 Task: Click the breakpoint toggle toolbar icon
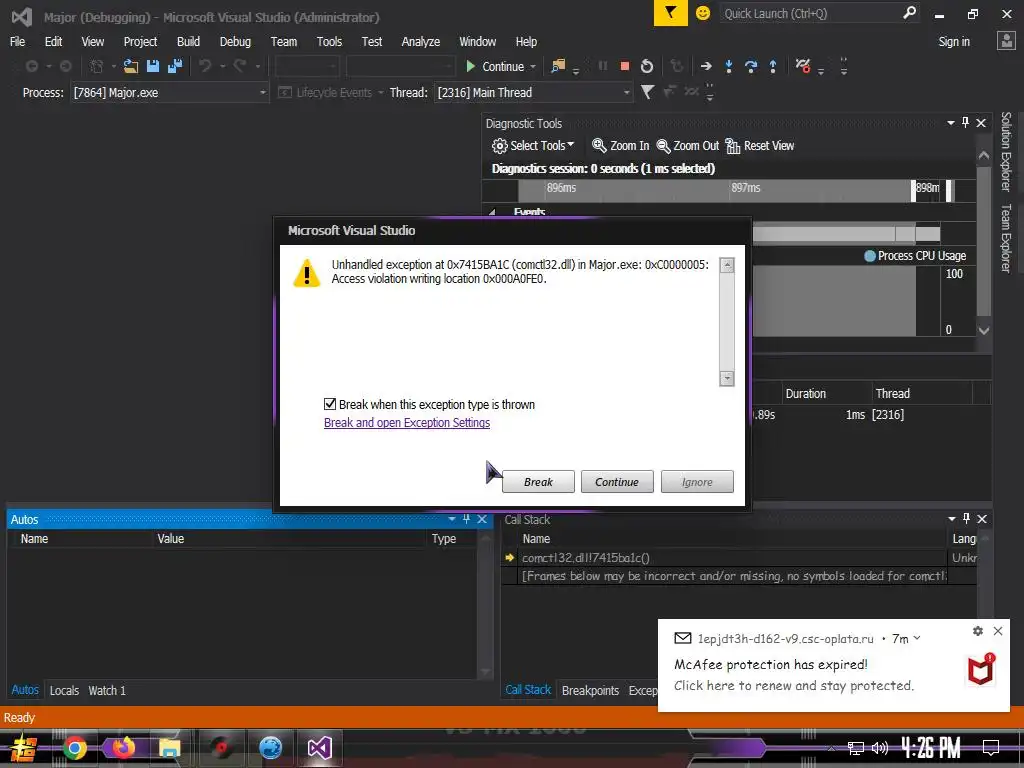pos(803,66)
